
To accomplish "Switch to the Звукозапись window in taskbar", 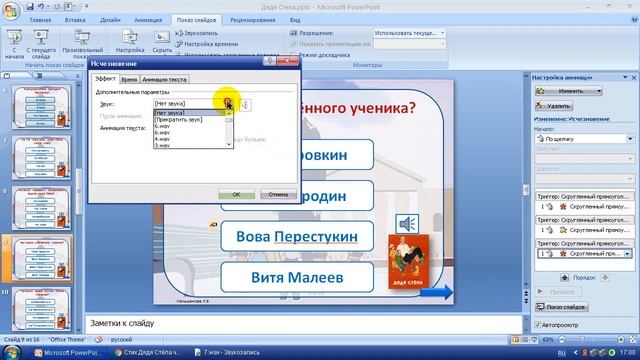I will (227, 353).
